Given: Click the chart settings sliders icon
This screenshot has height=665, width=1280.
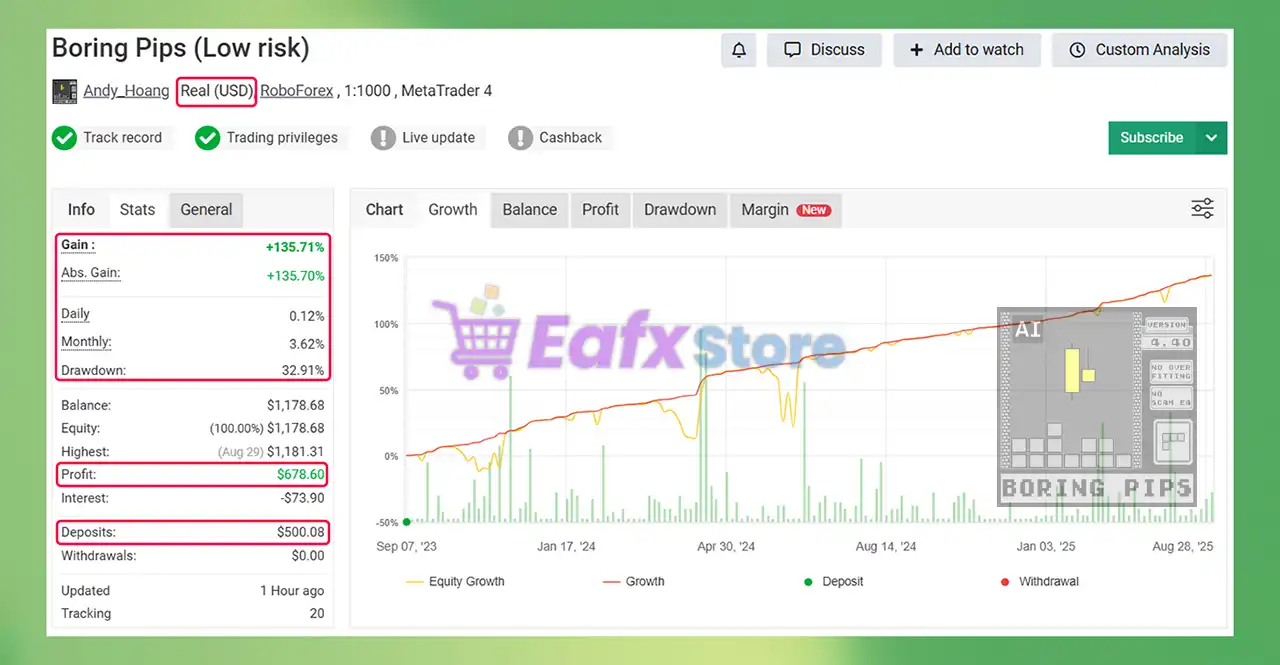Looking at the screenshot, I should coord(1202,209).
